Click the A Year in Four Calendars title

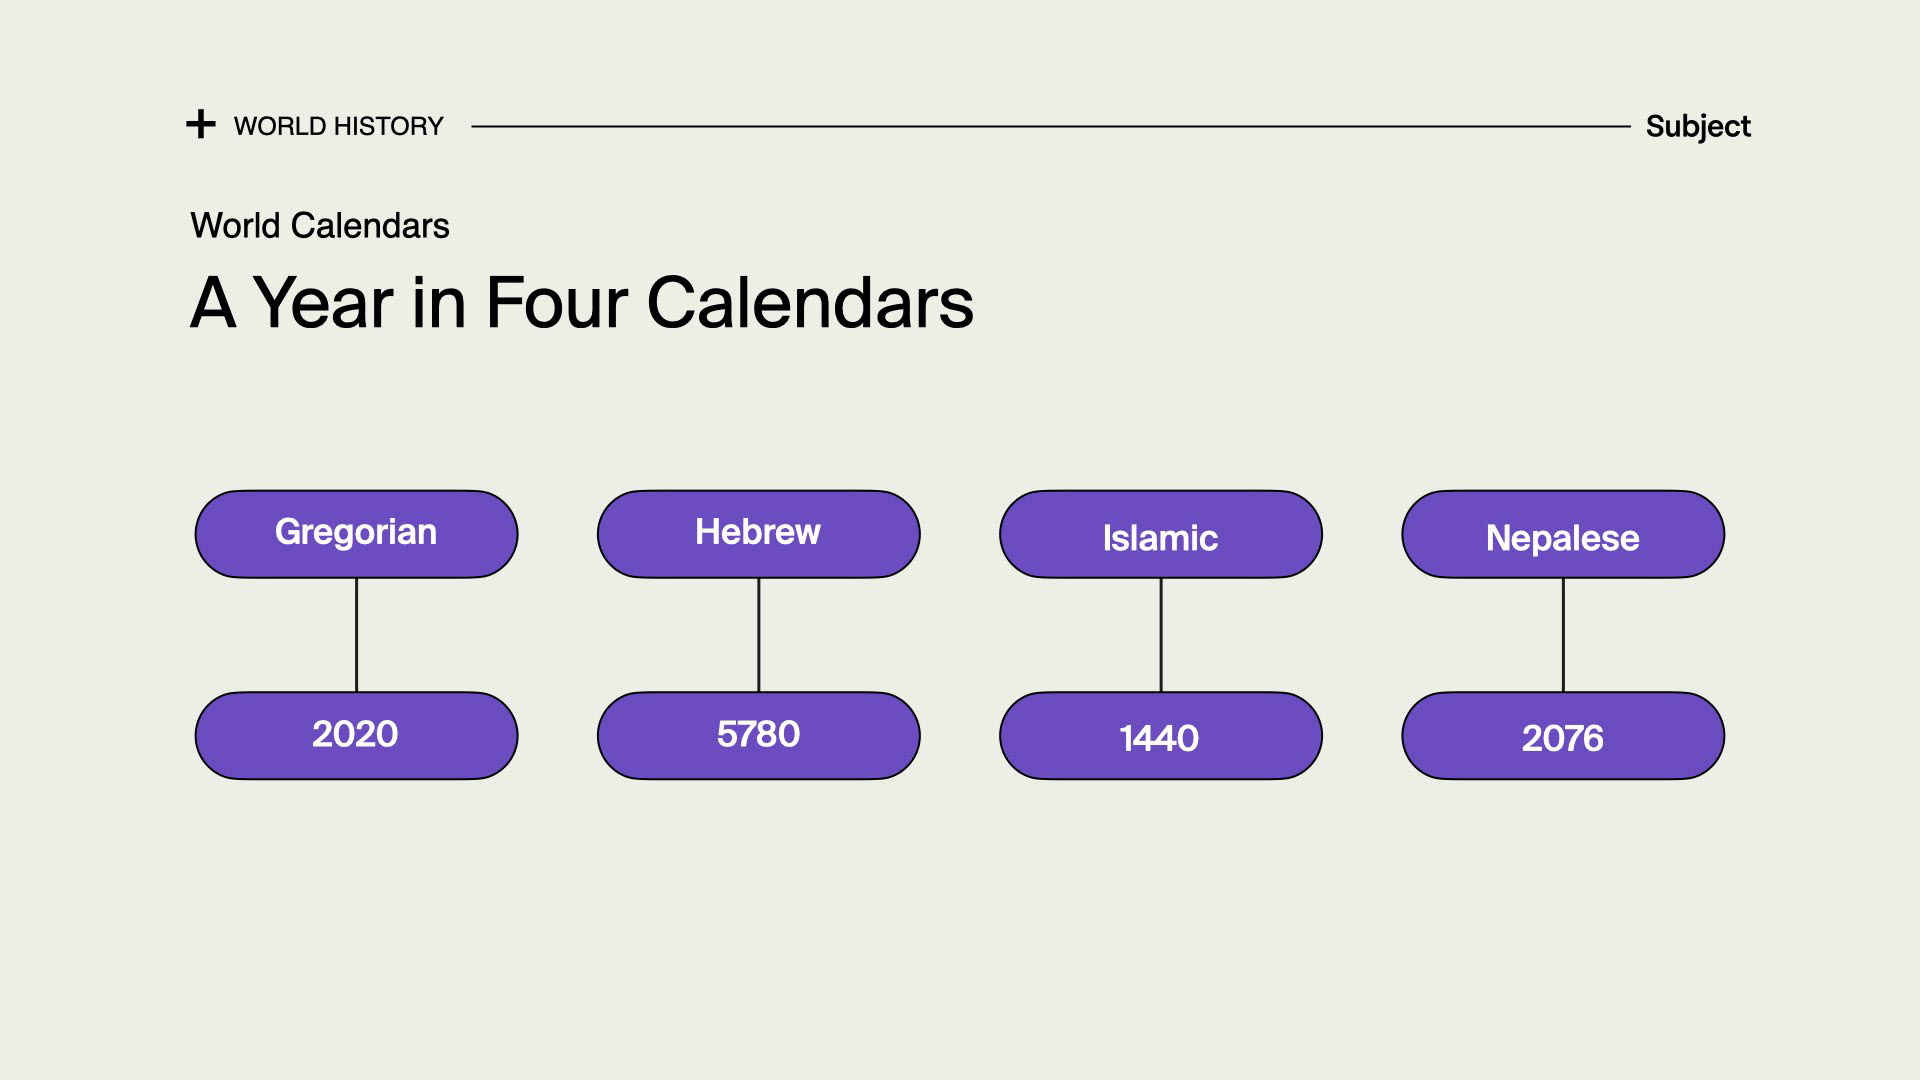click(582, 302)
